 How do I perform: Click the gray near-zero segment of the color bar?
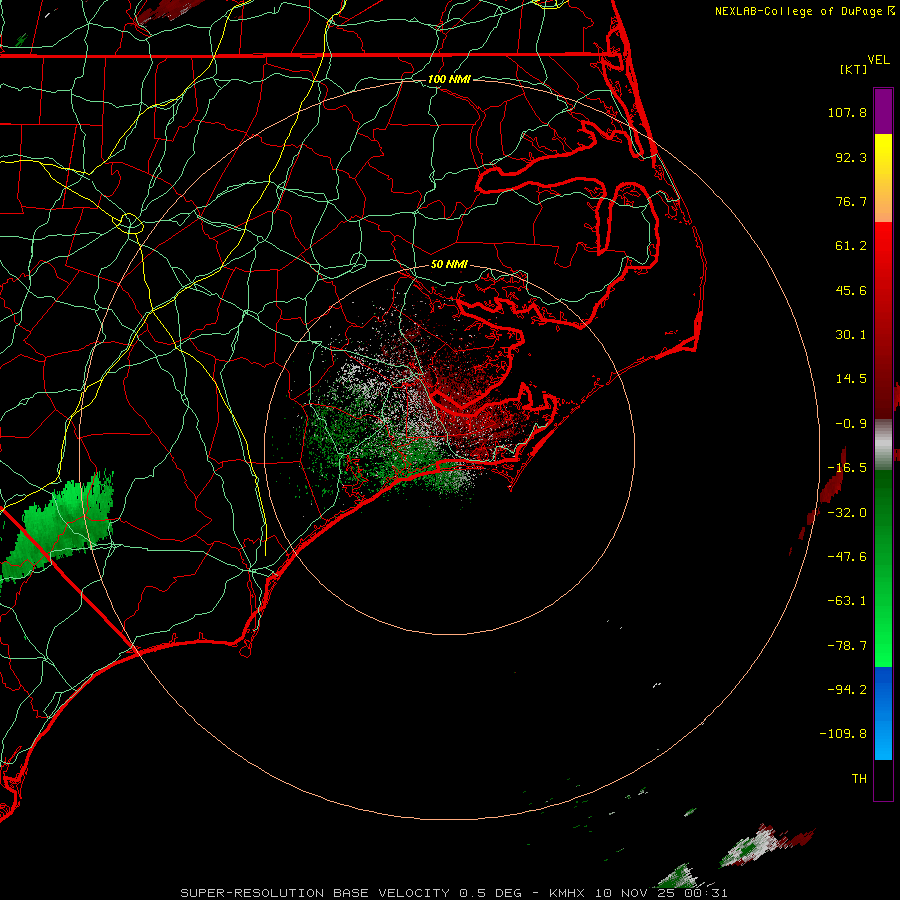tap(883, 444)
